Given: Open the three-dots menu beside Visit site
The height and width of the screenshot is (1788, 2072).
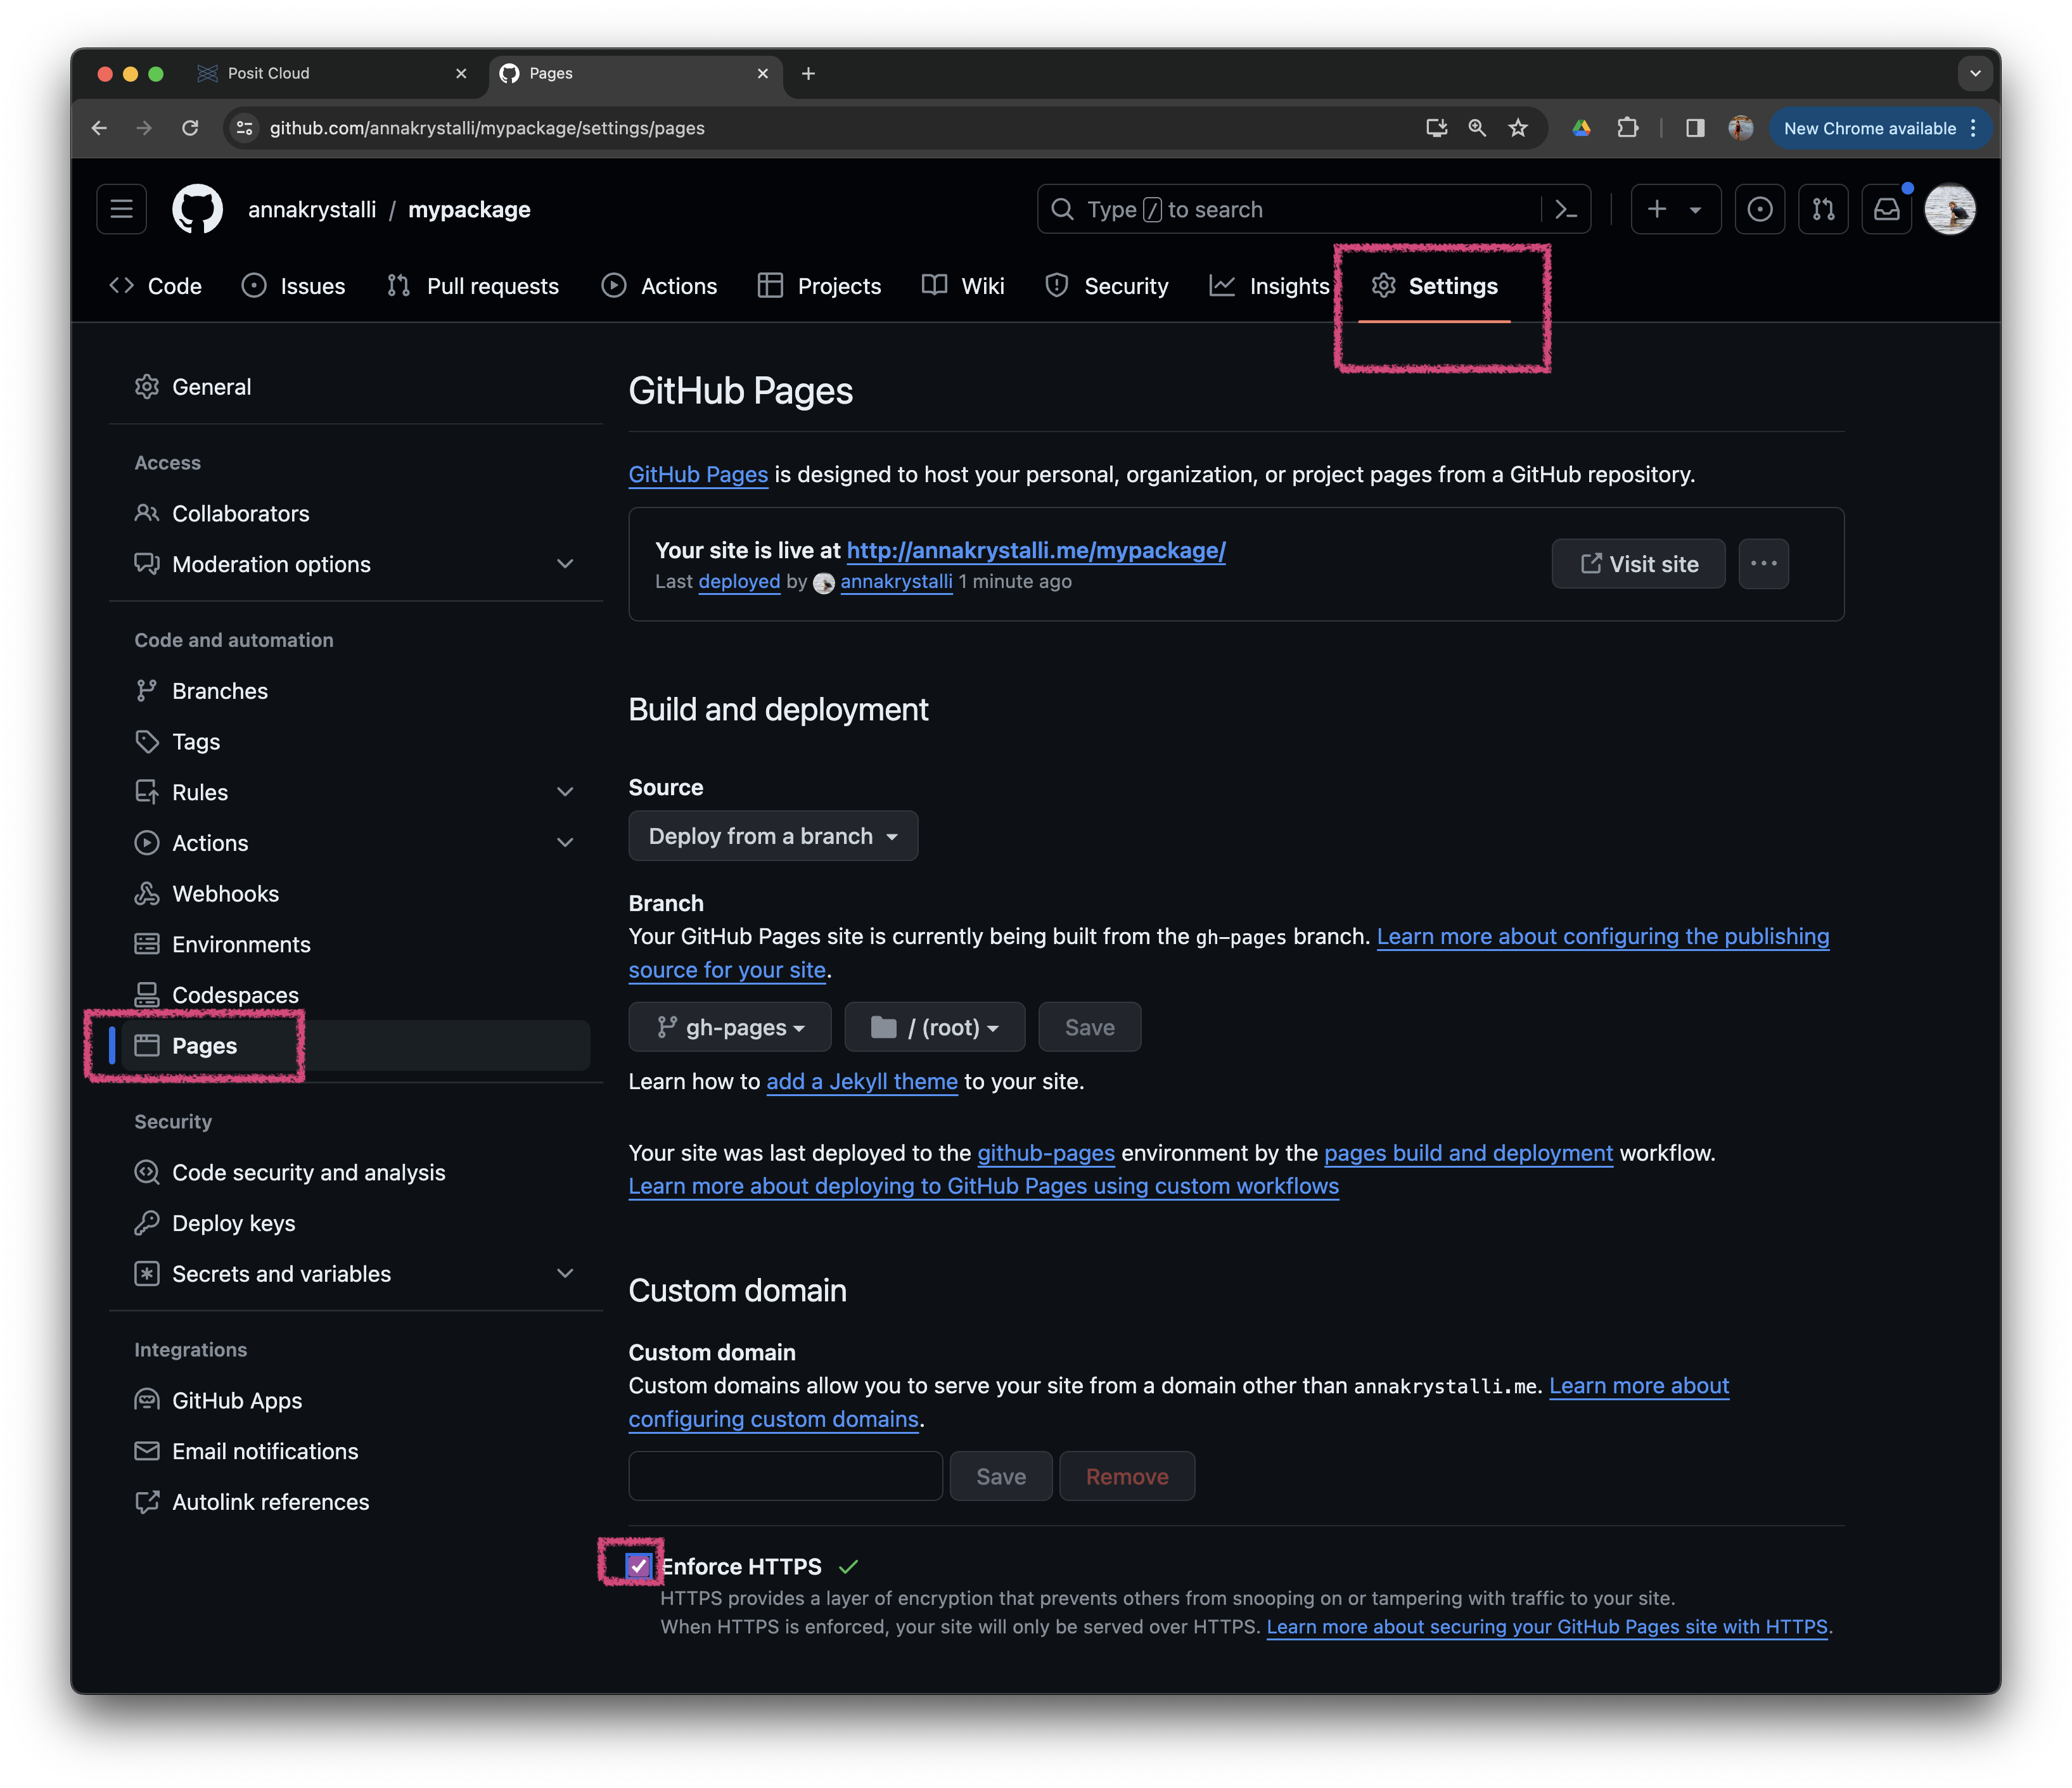Looking at the screenshot, I should tap(1764, 564).
